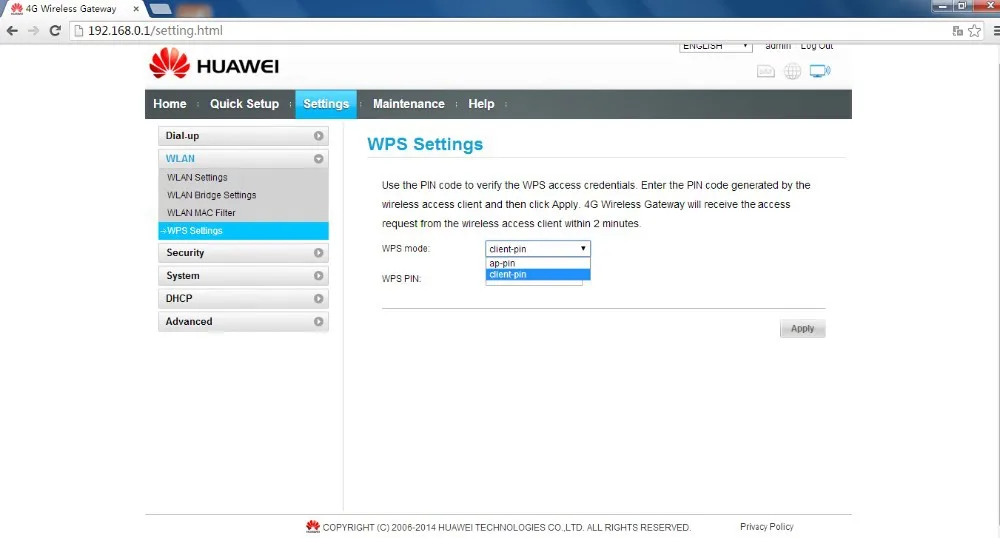Click the tab's Huawei favicon
This screenshot has height=538, width=1000.
[17, 9]
